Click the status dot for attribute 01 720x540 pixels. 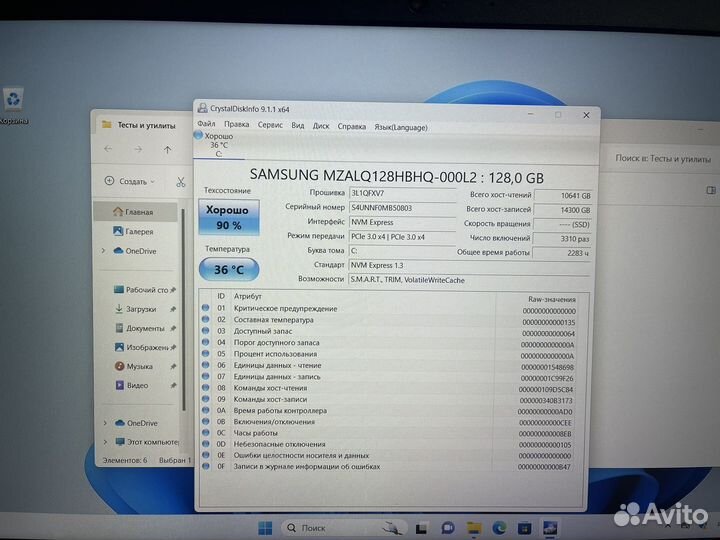(205, 308)
